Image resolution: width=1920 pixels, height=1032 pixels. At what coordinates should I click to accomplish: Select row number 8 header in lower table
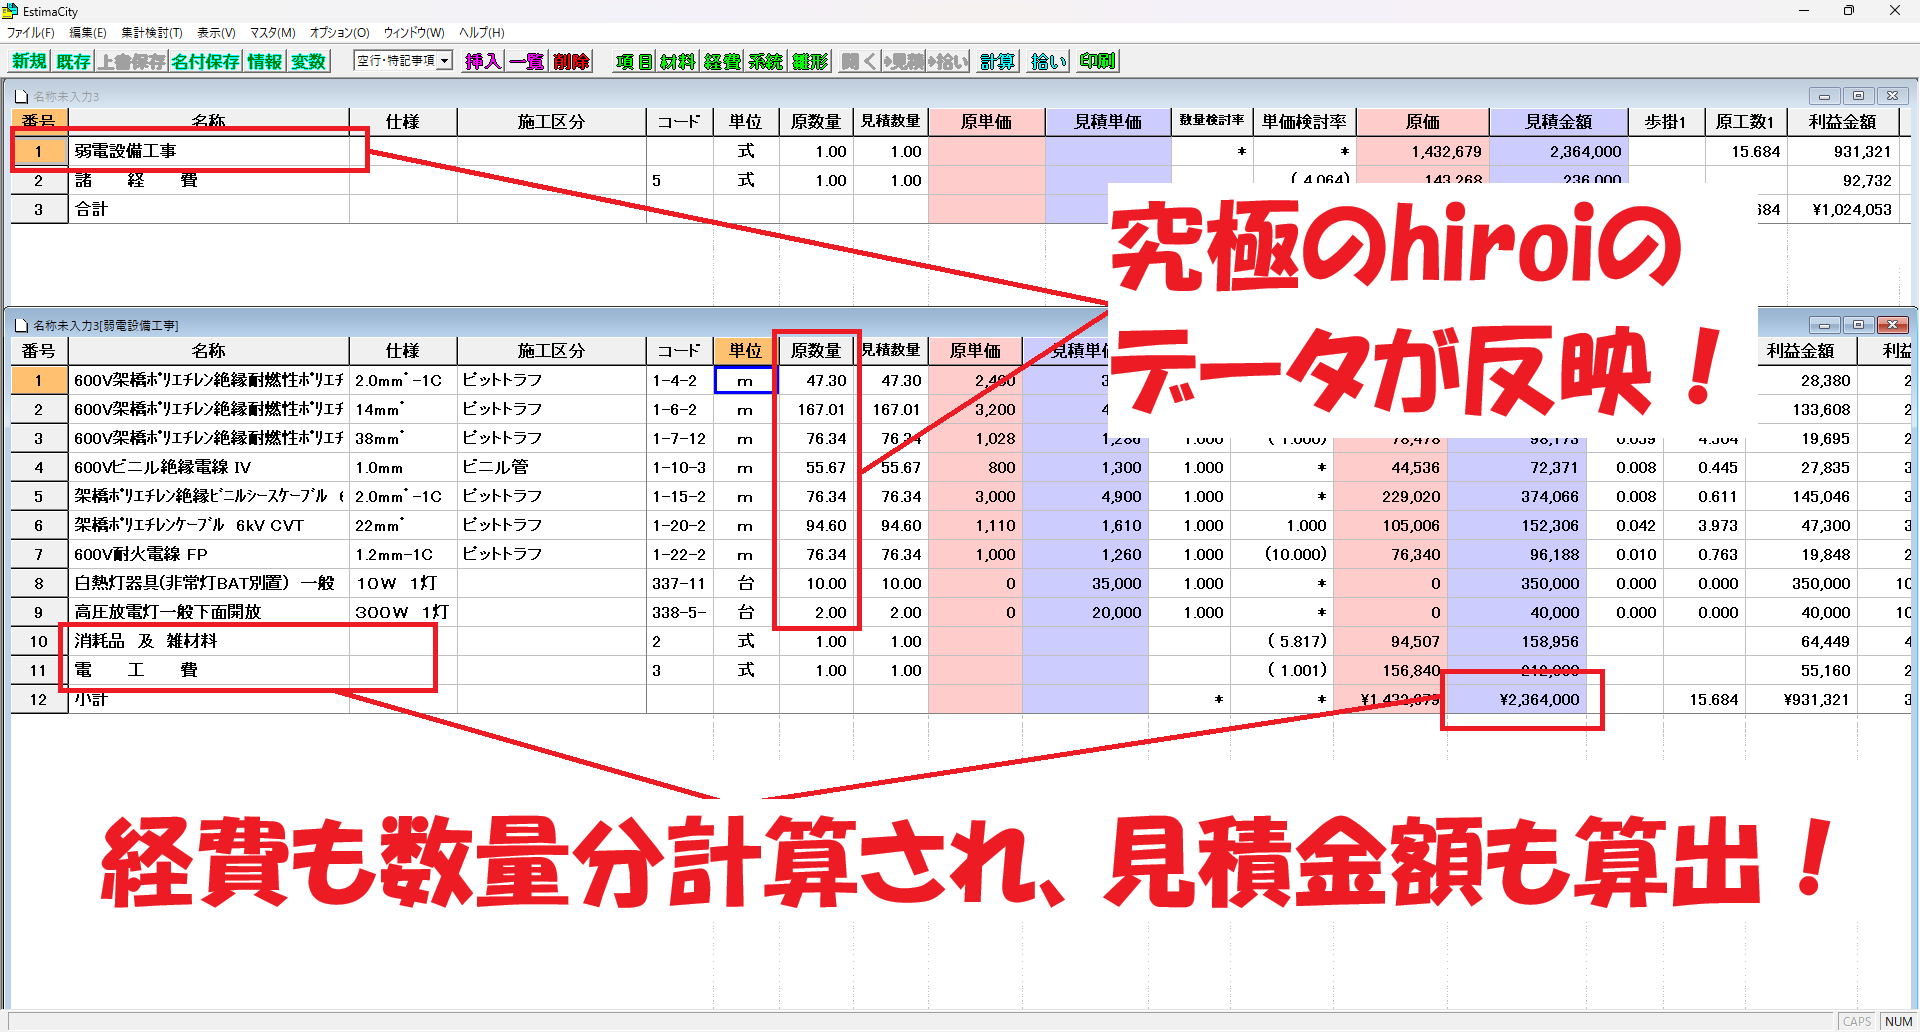[x=39, y=584]
